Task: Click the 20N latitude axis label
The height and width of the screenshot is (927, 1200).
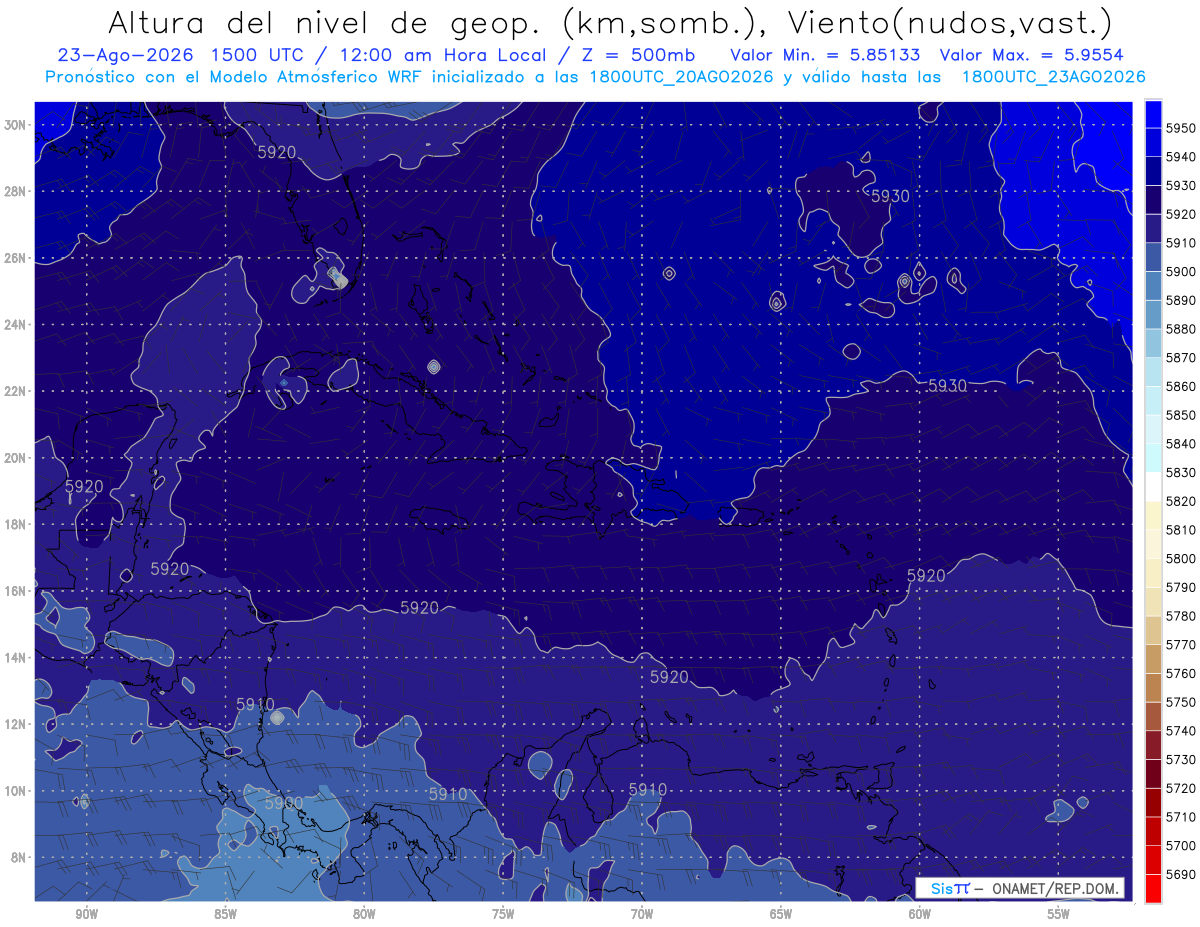Action: (14, 458)
